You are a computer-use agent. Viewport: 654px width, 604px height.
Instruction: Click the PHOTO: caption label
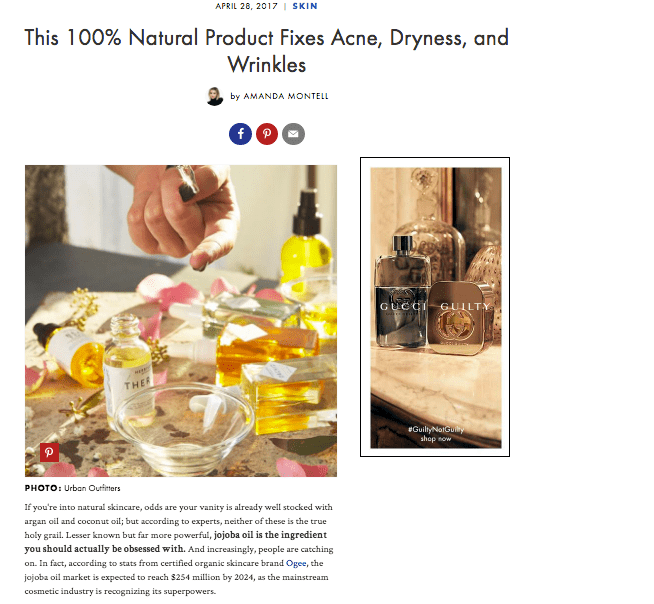tap(43, 488)
